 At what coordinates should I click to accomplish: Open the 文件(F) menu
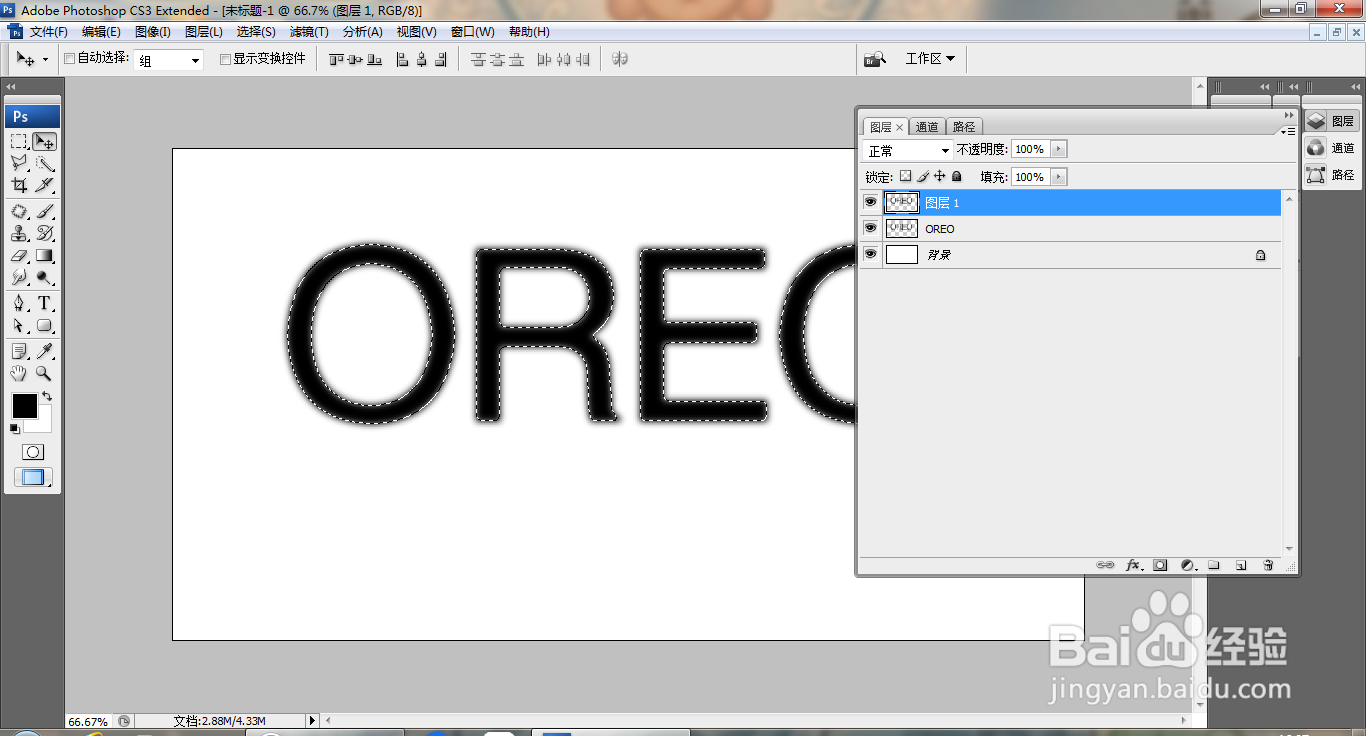pos(49,32)
